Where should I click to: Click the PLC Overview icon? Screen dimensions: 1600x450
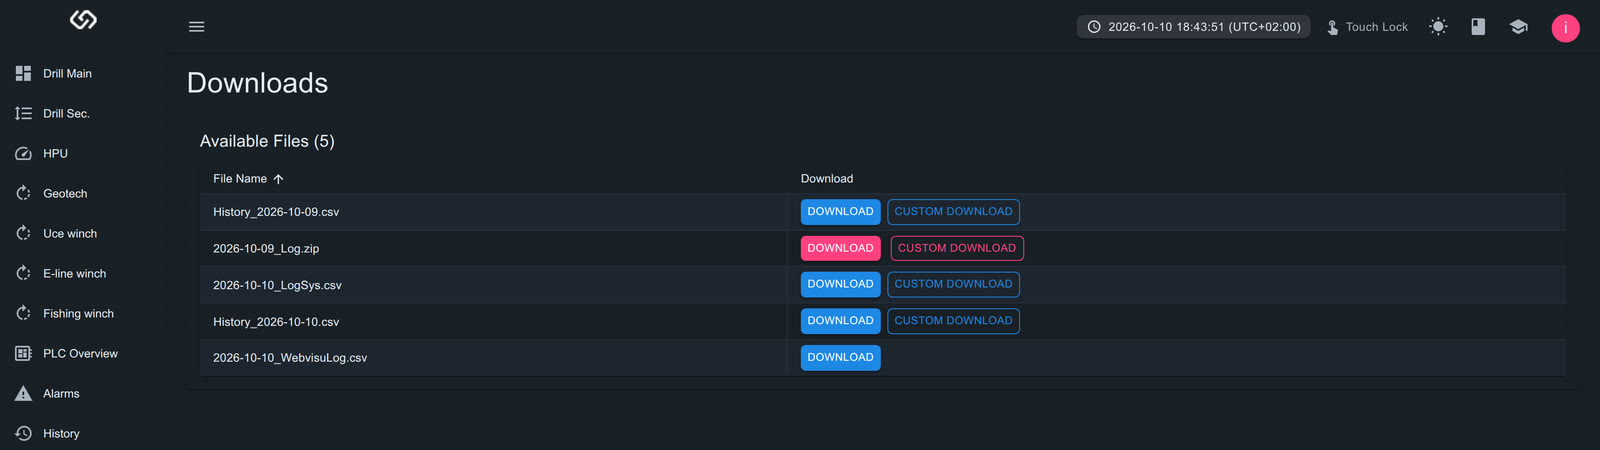click(23, 353)
